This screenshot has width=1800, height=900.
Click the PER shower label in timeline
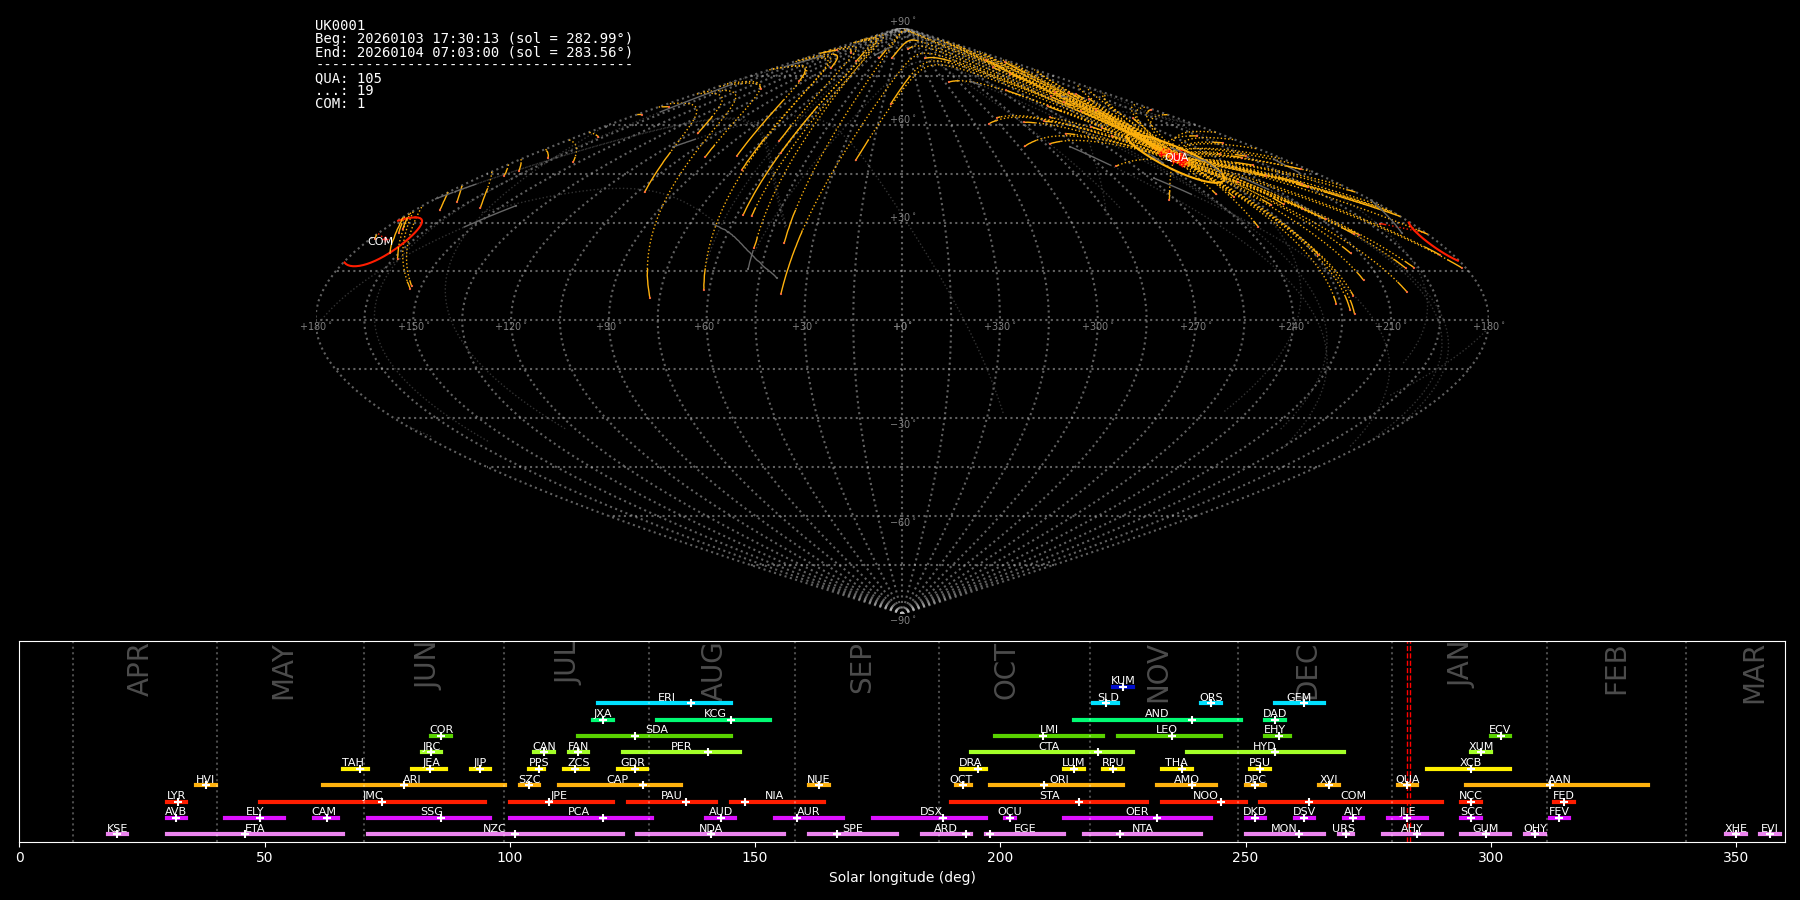[x=681, y=746]
